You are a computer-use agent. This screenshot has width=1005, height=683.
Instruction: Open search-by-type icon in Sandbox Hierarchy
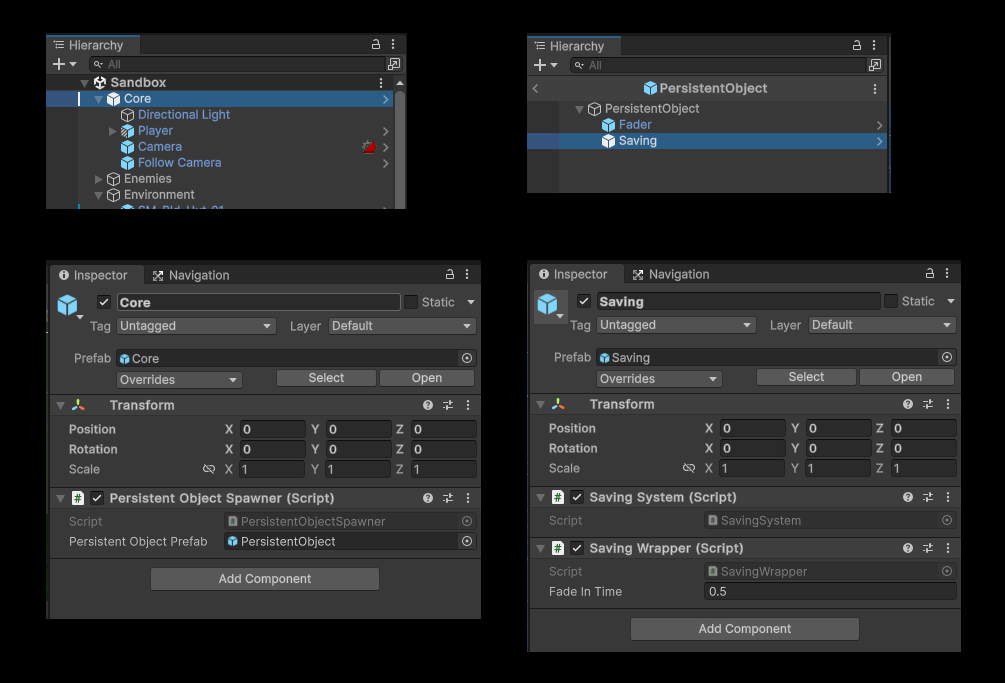pyautogui.click(x=394, y=64)
